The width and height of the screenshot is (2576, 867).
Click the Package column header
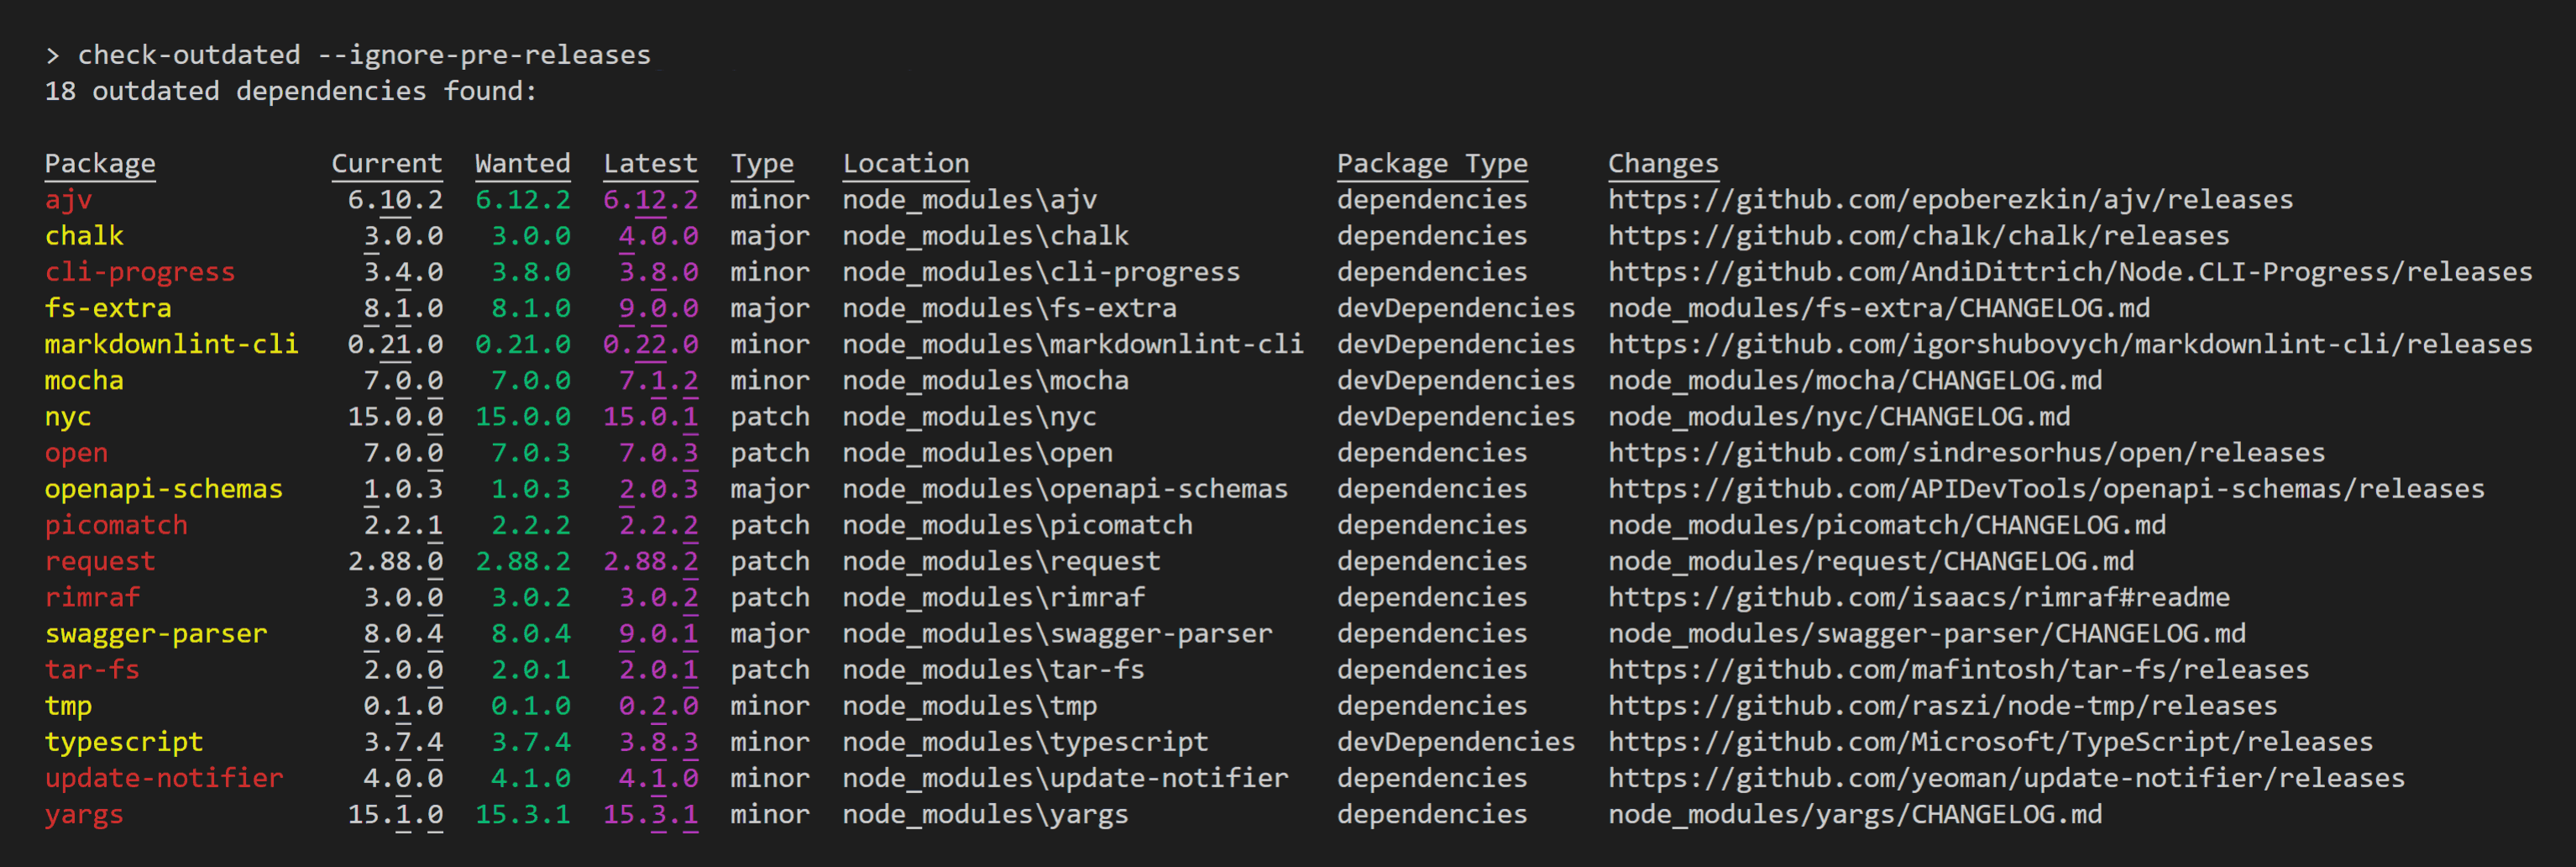click(100, 164)
